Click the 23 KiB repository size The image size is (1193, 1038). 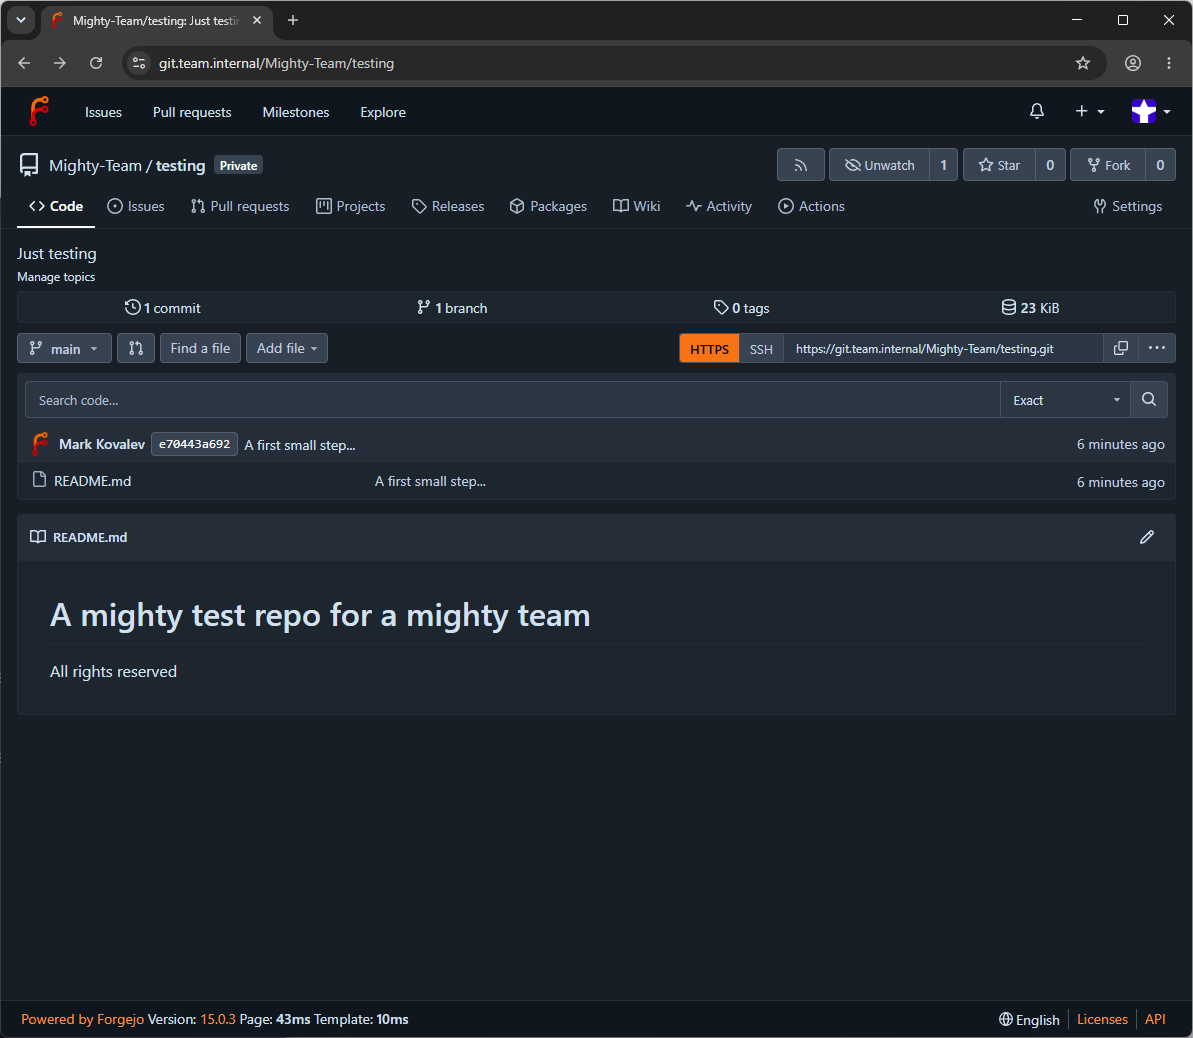1030,307
